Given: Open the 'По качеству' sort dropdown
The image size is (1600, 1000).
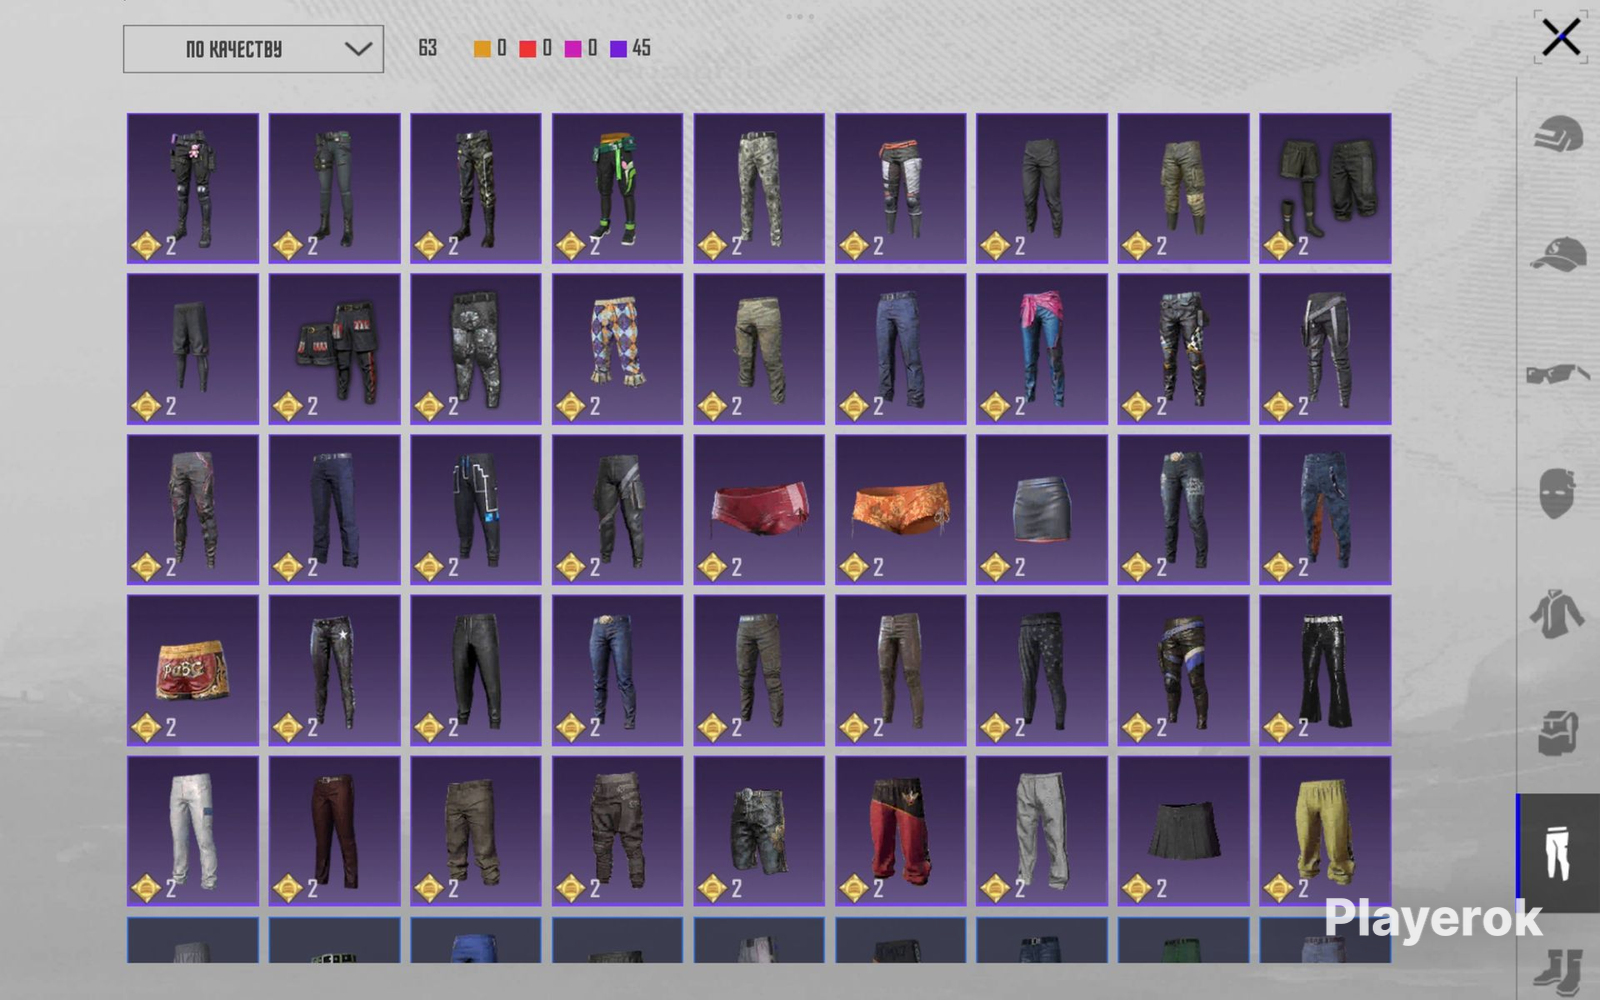Looking at the screenshot, I should (253, 49).
